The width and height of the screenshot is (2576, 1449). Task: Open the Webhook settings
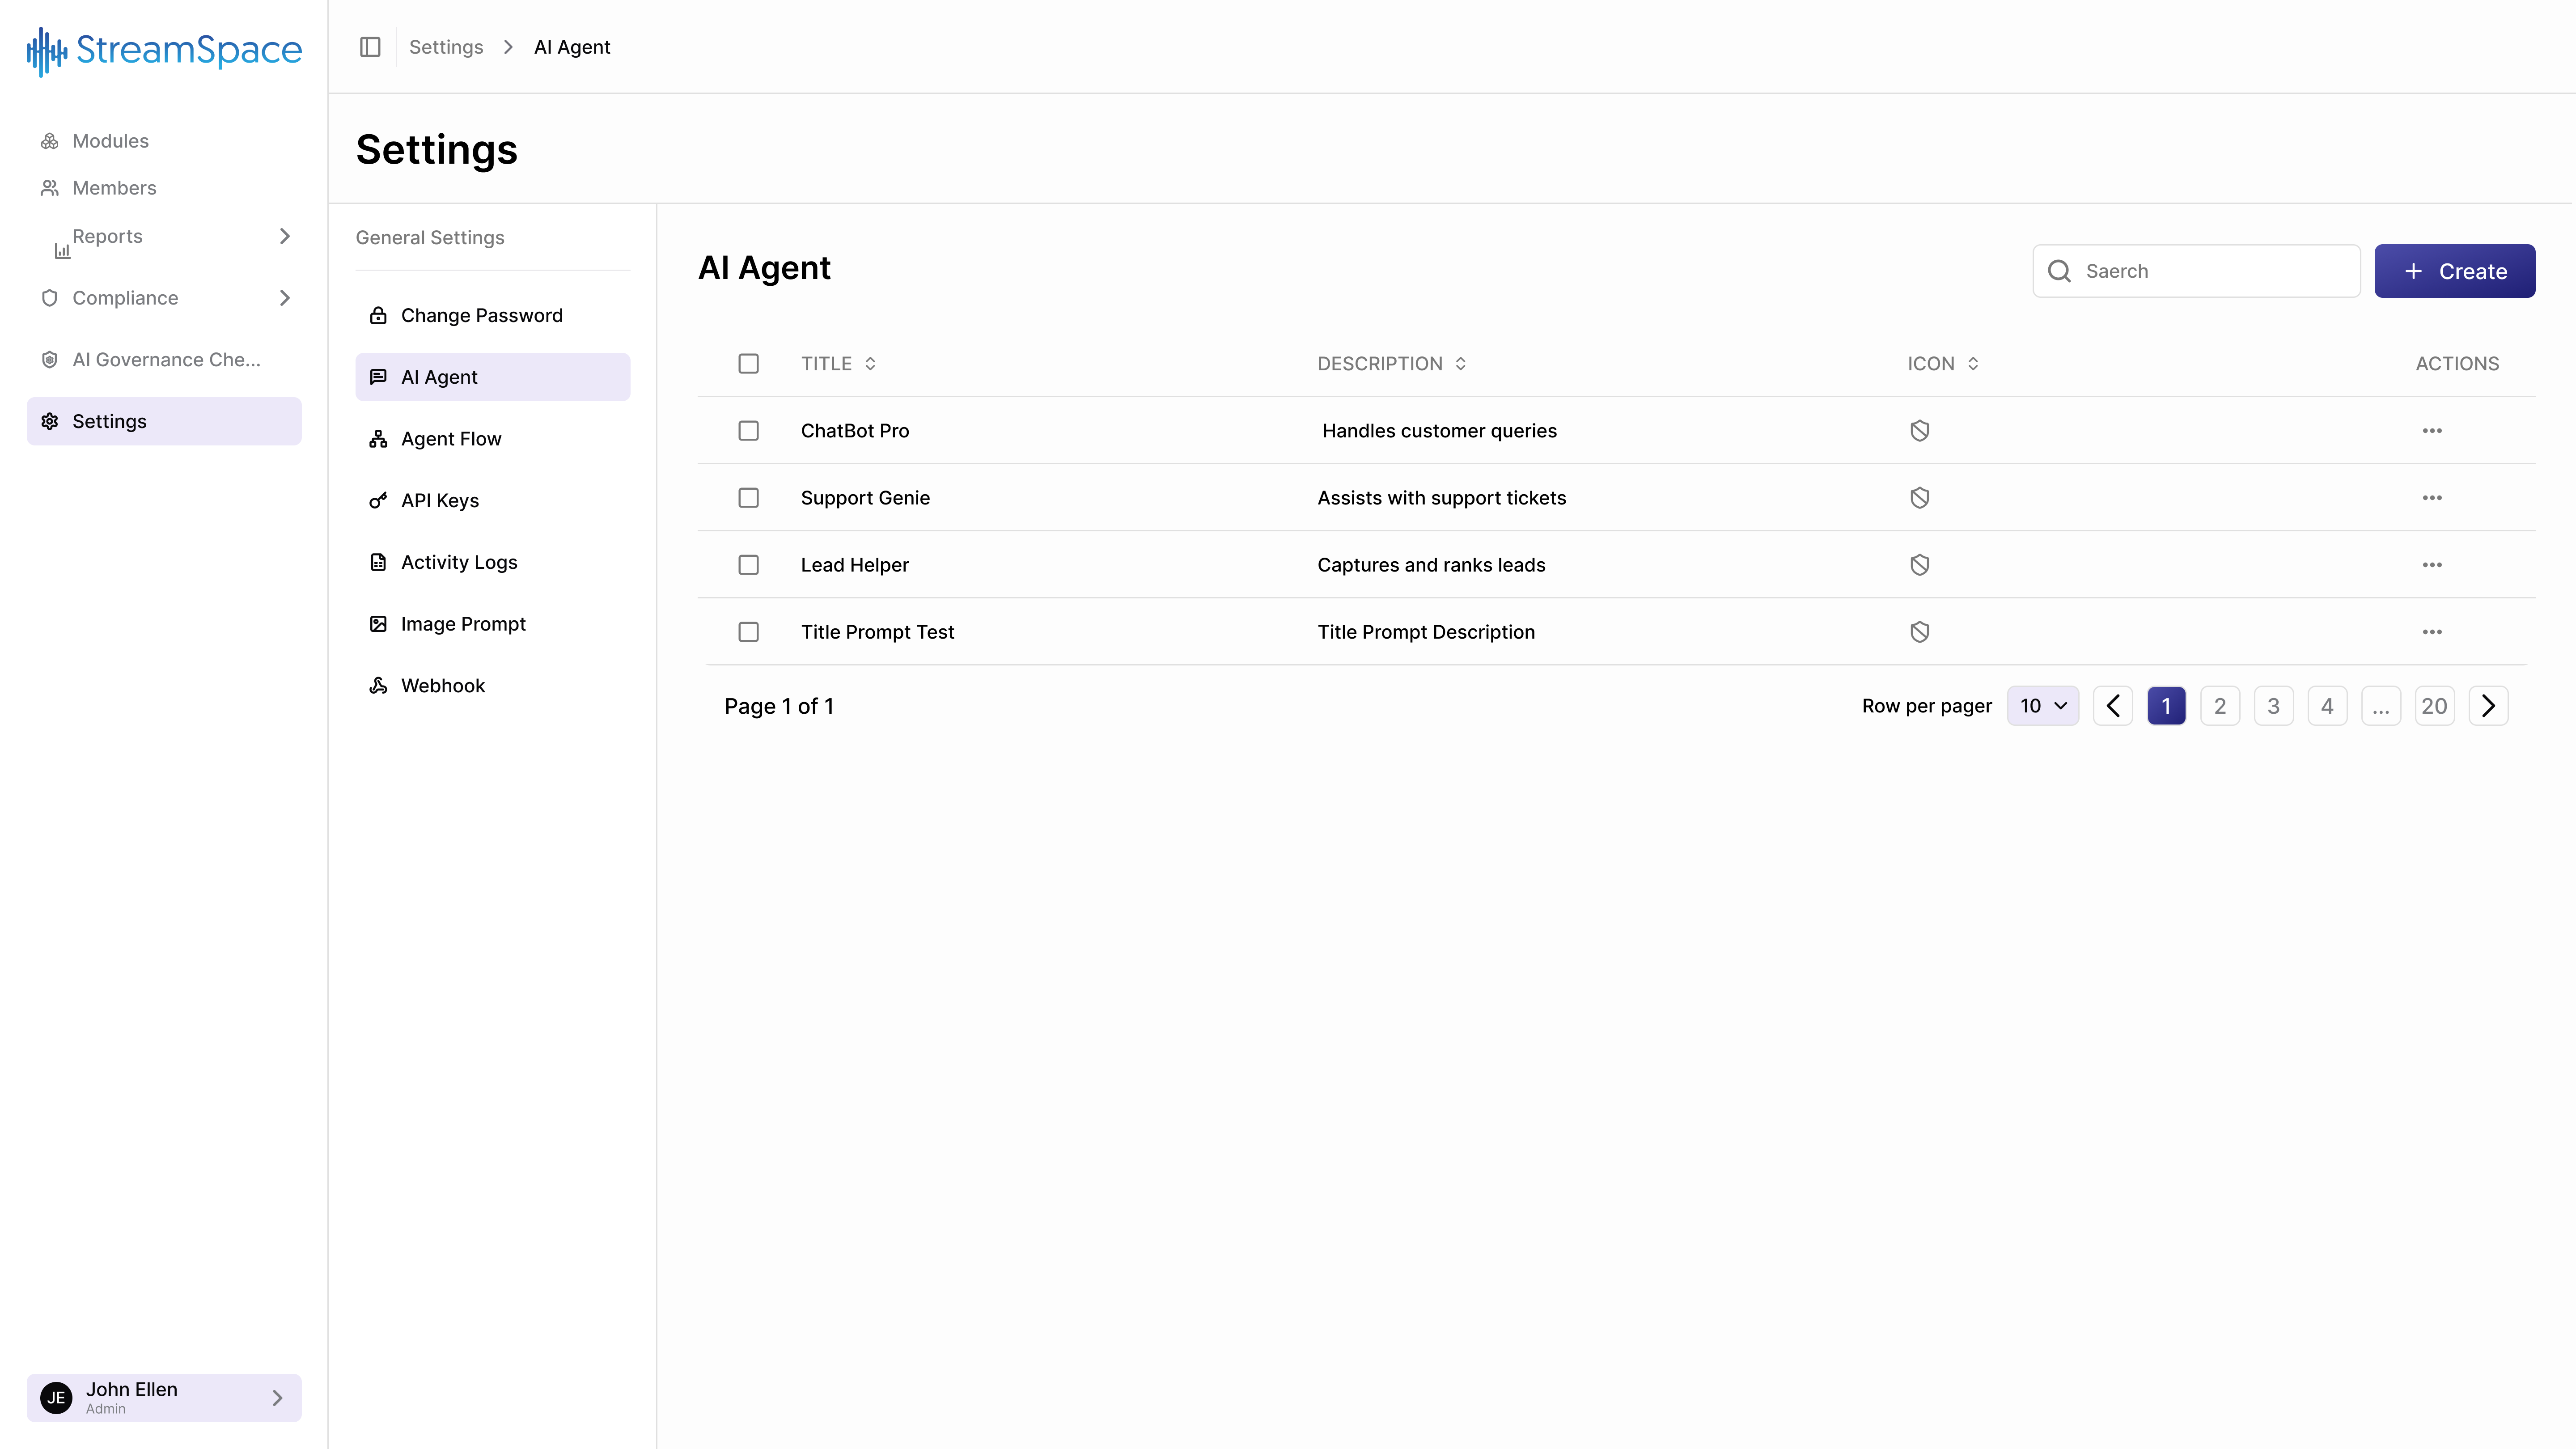[493, 685]
